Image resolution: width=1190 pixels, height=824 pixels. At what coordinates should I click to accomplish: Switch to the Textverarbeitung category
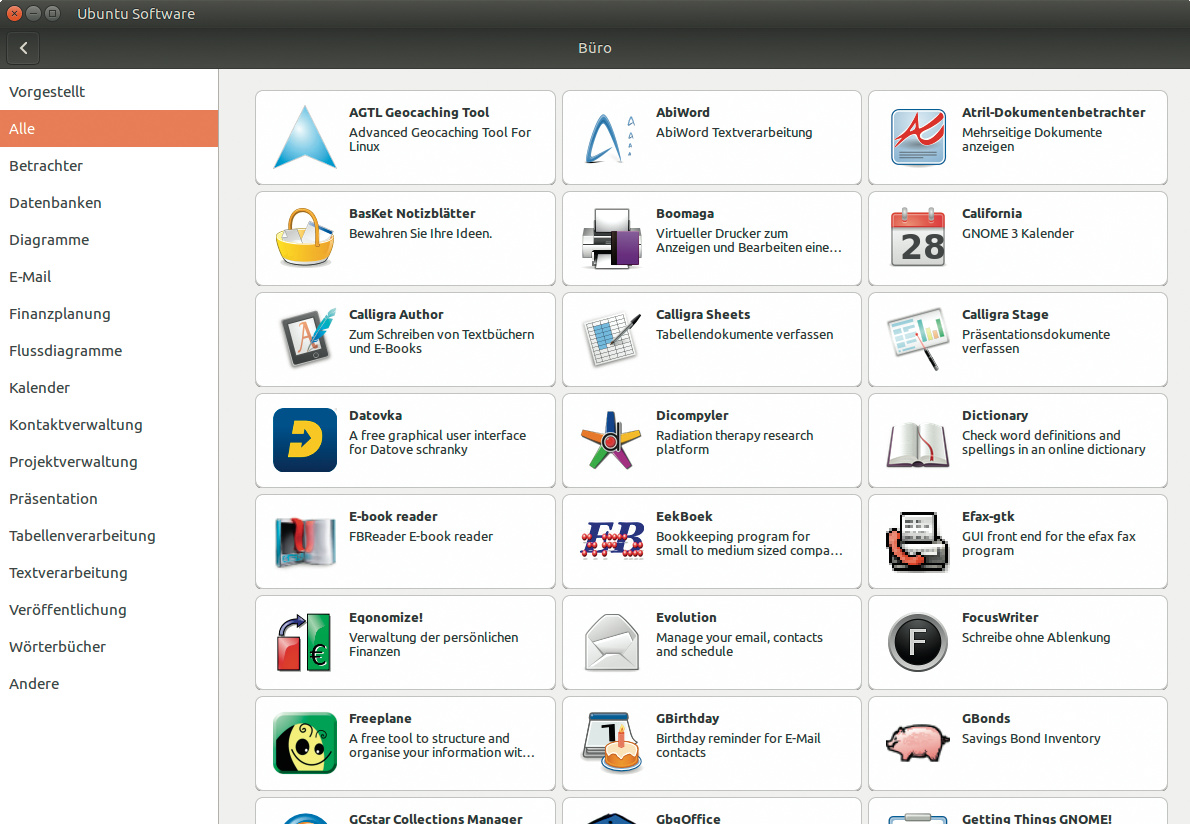tap(68, 573)
